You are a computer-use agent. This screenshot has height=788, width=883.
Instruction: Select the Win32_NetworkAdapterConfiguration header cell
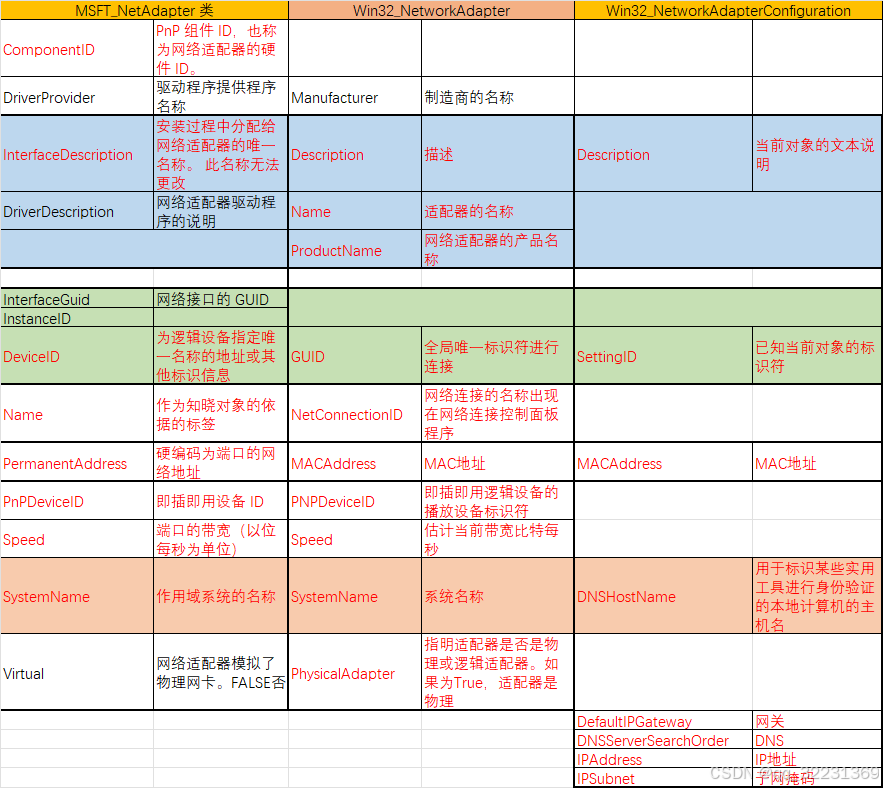728,10
